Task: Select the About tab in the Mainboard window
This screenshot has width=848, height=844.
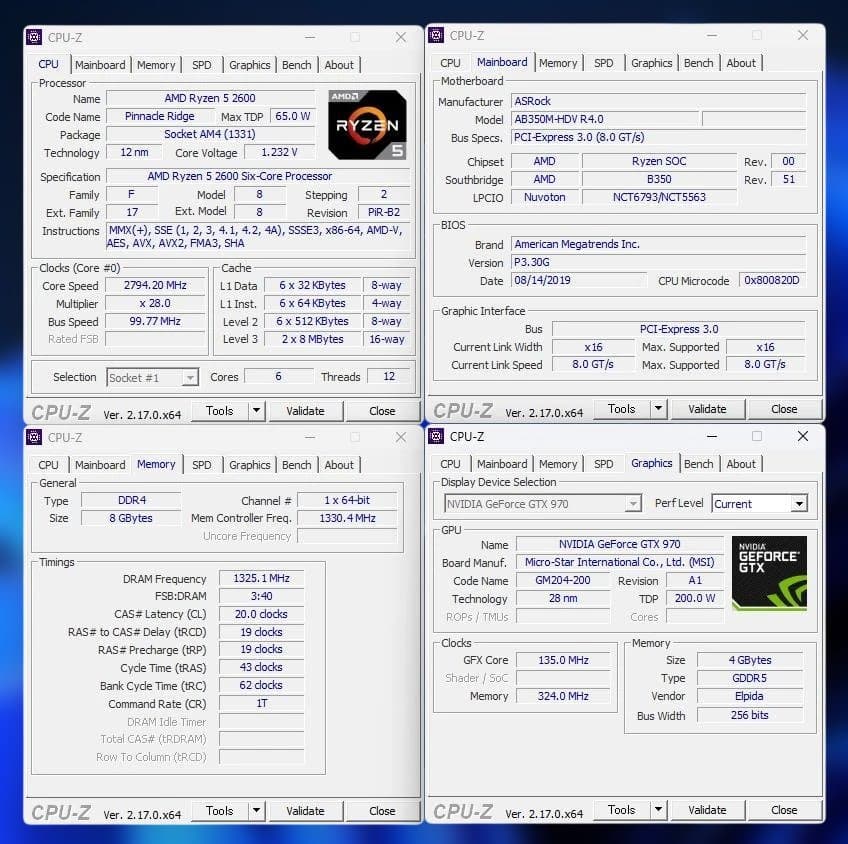Action: [x=742, y=62]
